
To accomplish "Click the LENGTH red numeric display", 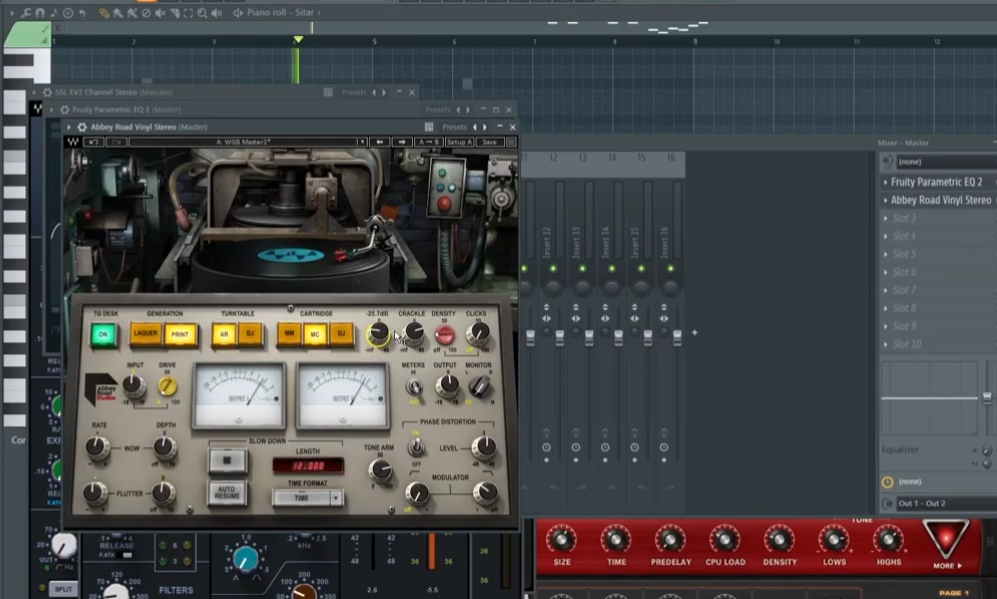I will tap(308, 465).
